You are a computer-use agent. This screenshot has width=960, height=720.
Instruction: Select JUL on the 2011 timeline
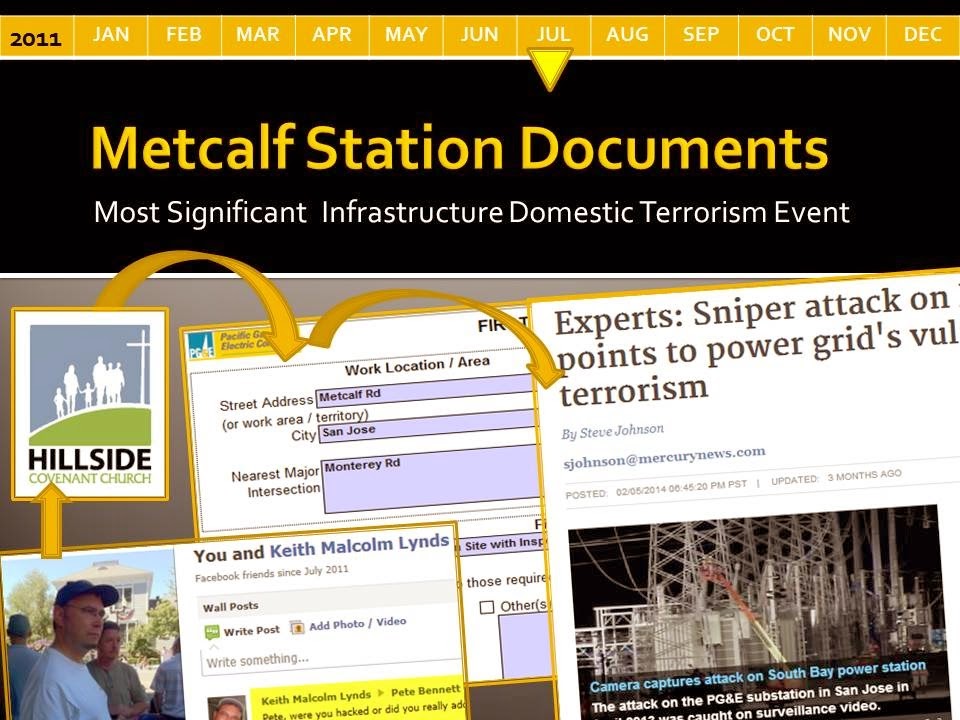tap(553, 35)
